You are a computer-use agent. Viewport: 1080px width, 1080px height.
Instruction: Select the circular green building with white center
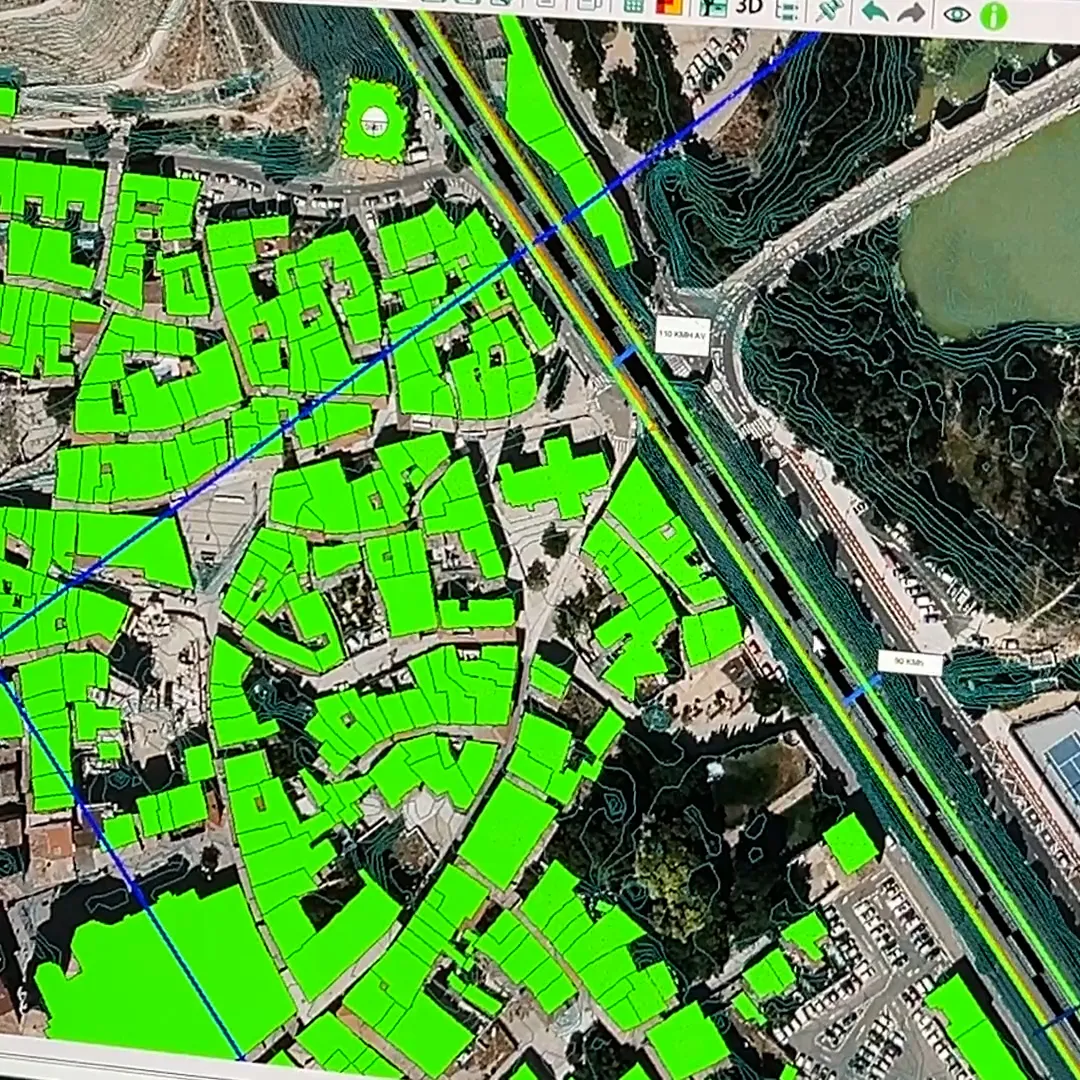(374, 122)
